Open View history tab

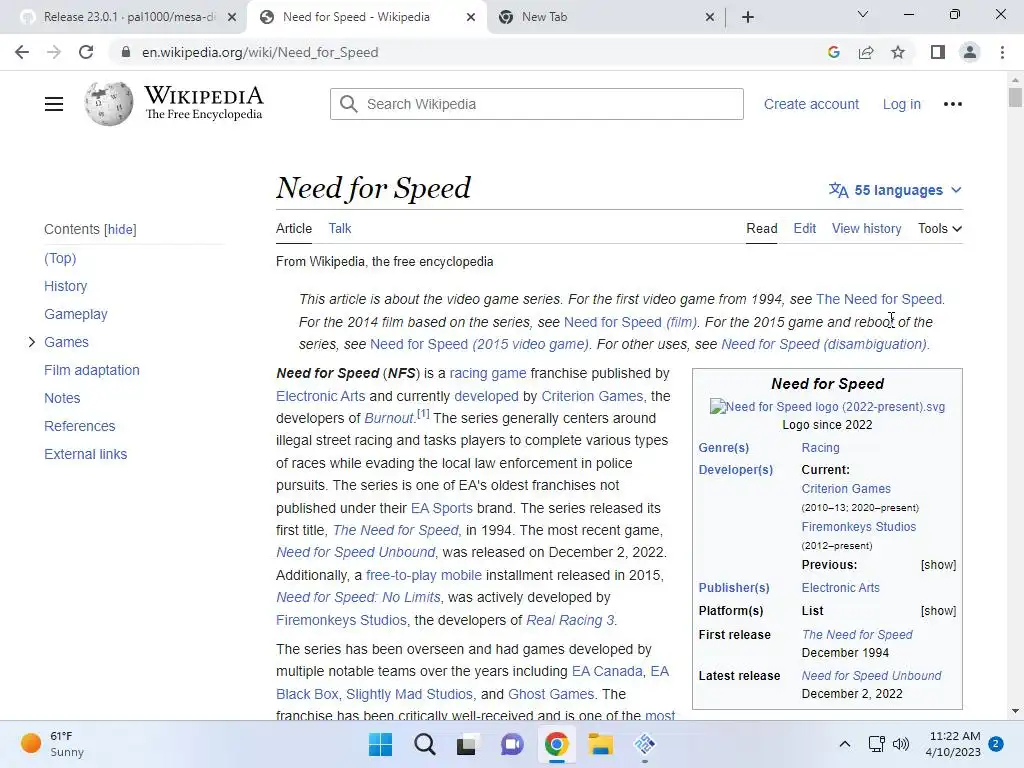867,229
